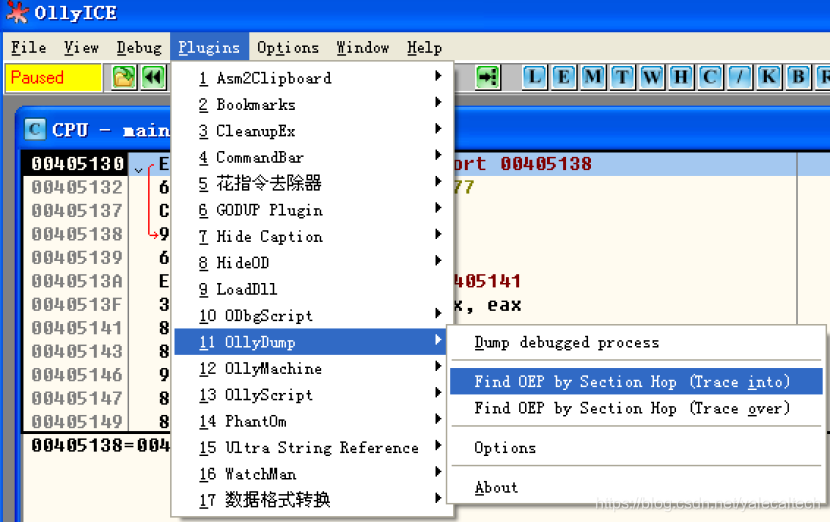Select address row 00405130
830x522 pixels.
[77, 164]
